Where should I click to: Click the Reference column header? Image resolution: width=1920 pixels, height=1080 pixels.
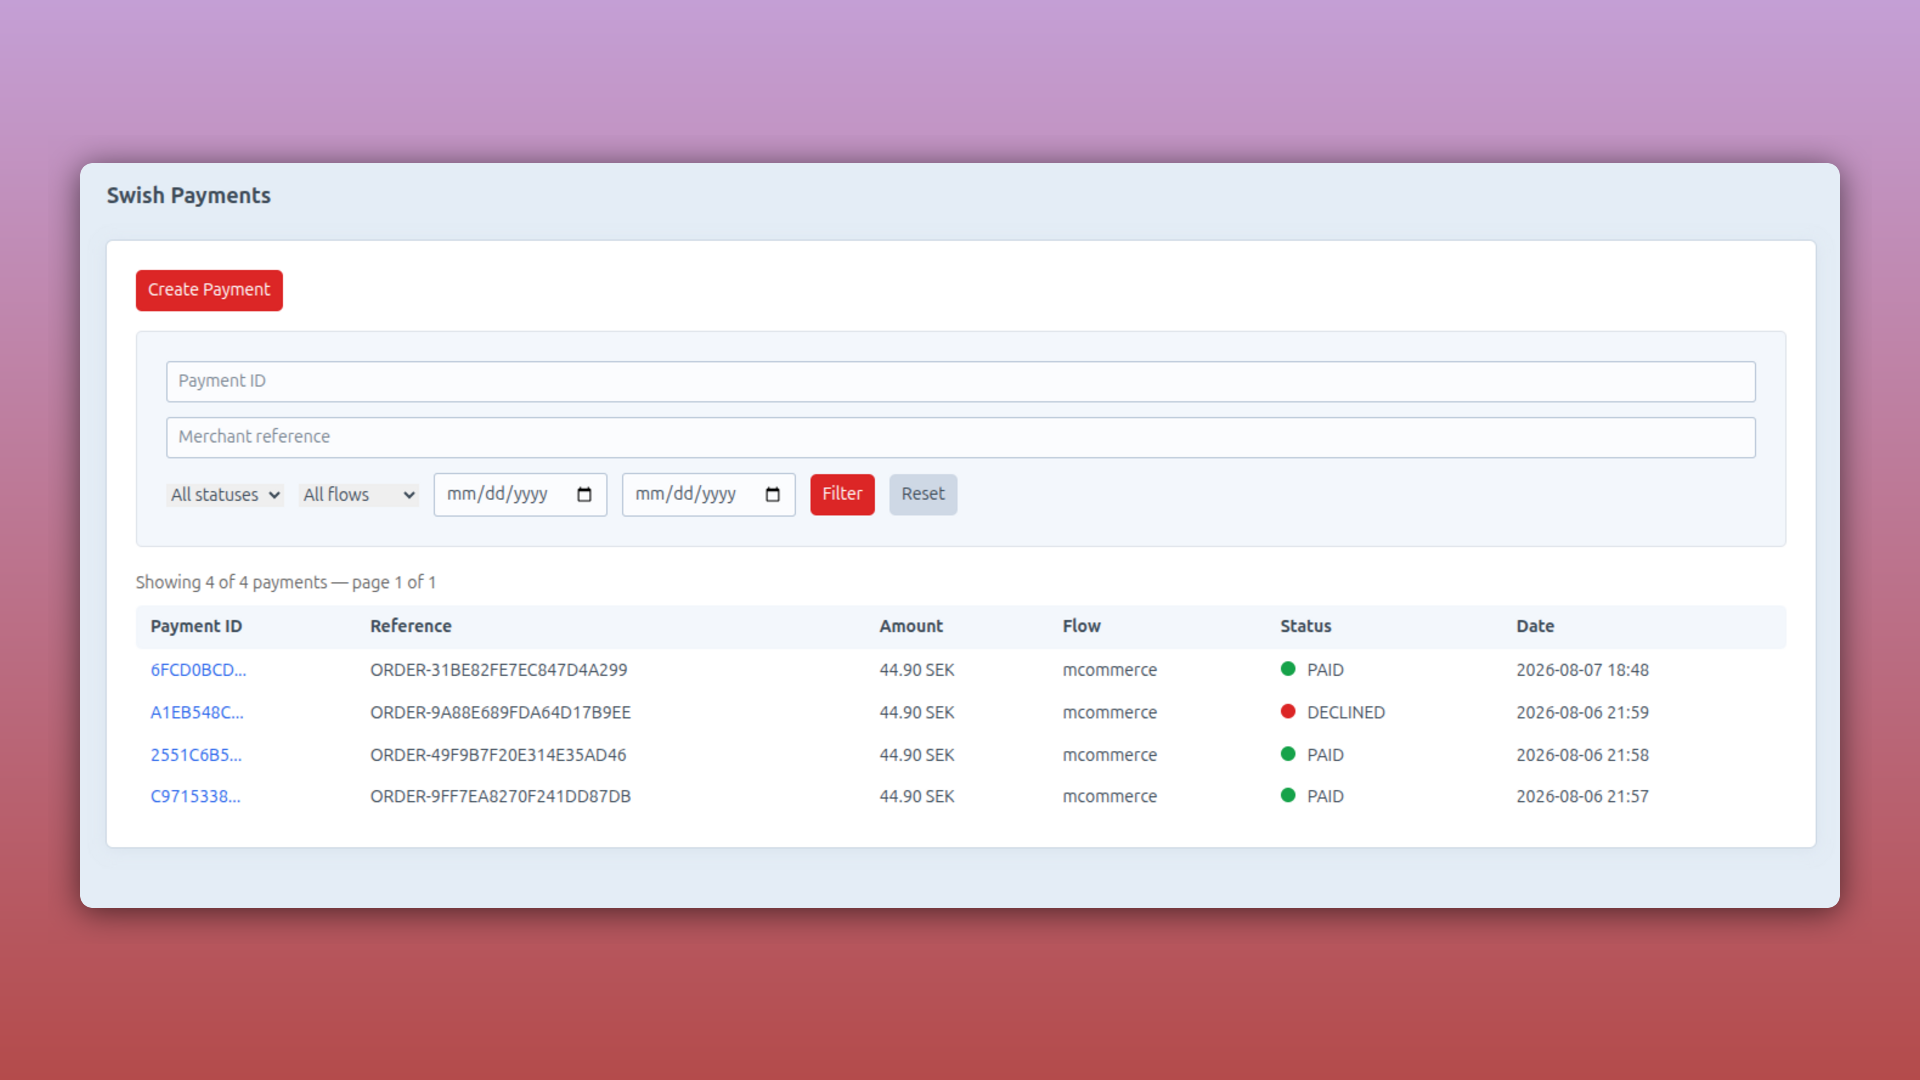(411, 626)
